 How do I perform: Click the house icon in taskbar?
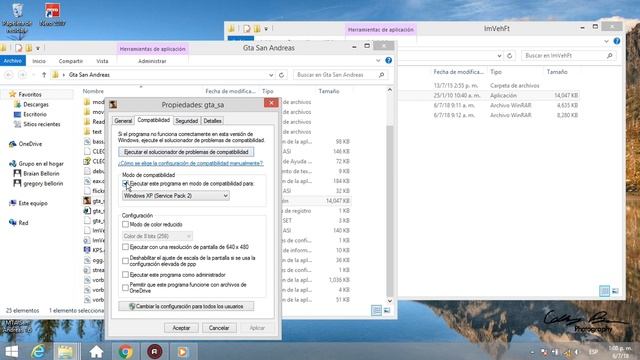96,351
